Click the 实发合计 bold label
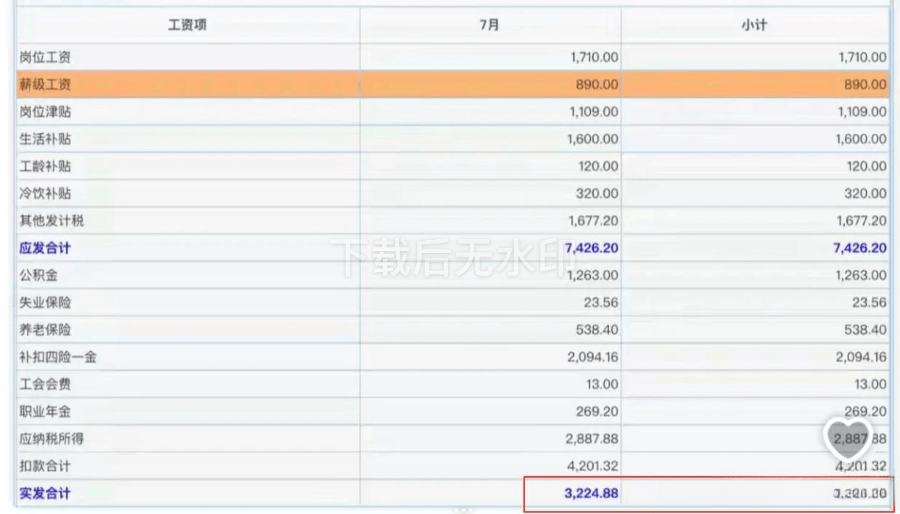Screen dimensions: 900x514 click(x=45, y=493)
